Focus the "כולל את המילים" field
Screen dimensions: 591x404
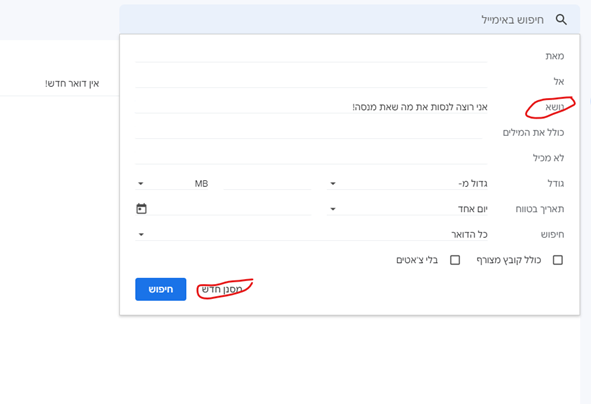point(309,132)
